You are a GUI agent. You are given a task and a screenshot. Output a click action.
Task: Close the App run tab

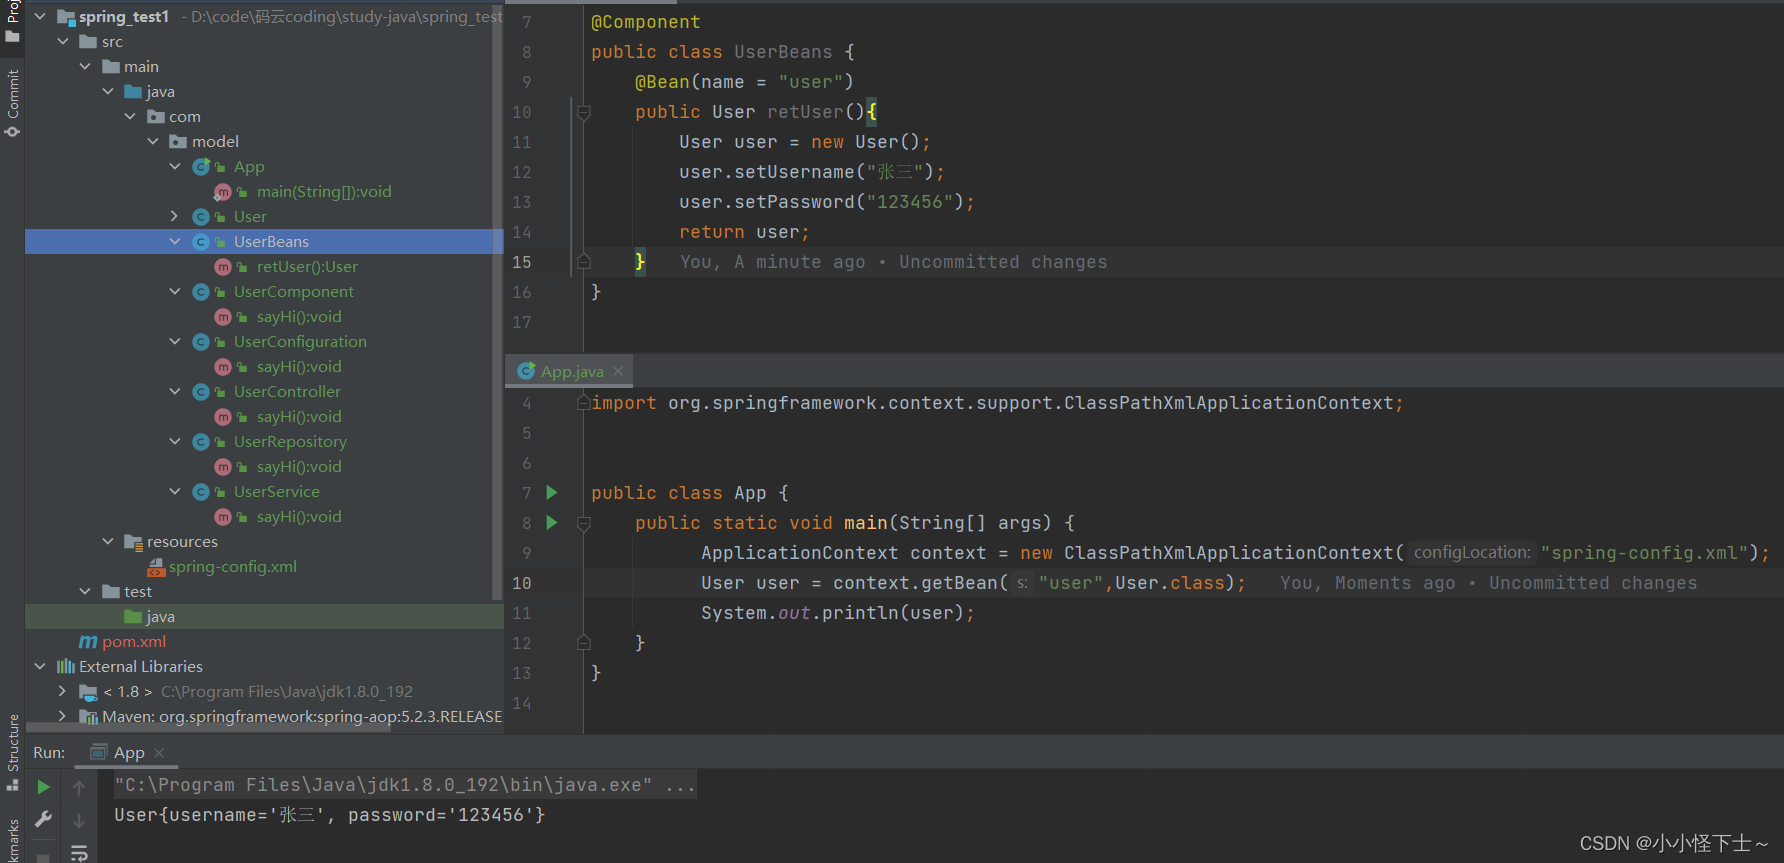(159, 753)
